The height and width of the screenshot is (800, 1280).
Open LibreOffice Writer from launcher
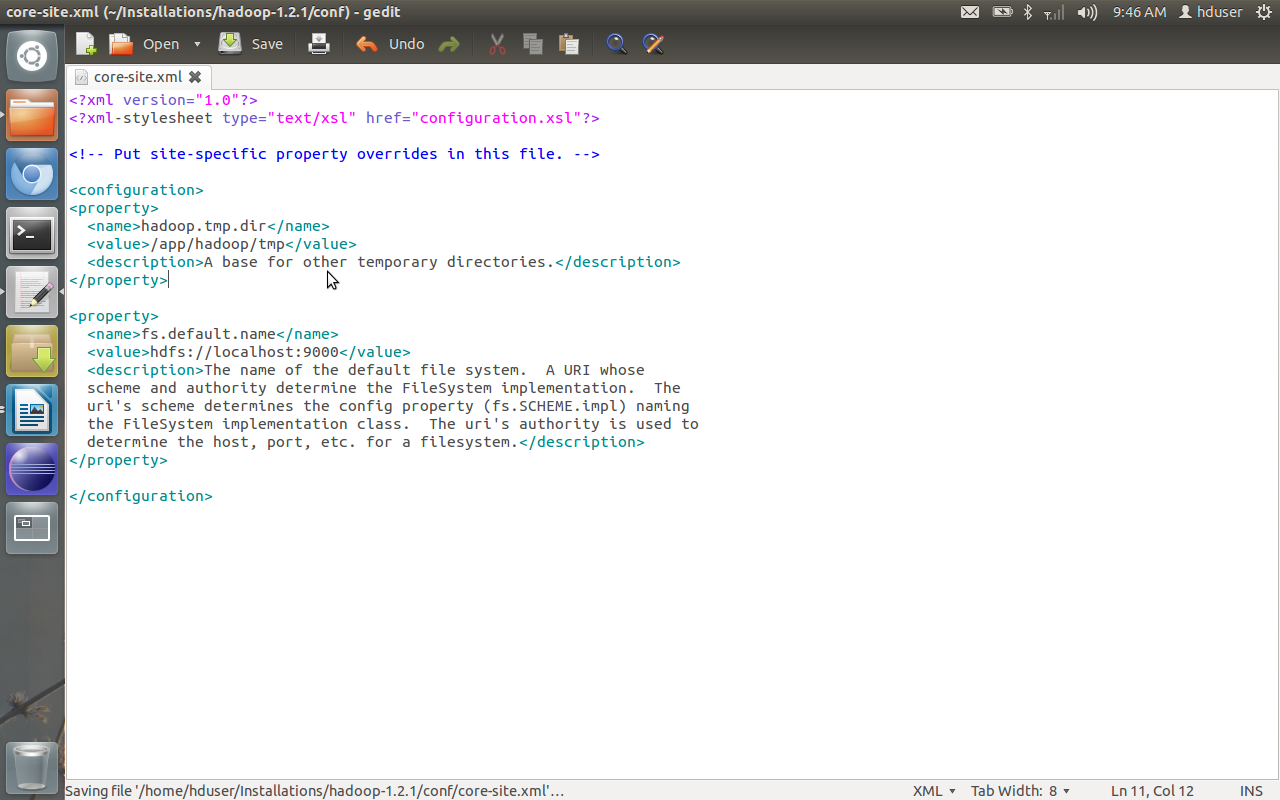[x=32, y=411]
